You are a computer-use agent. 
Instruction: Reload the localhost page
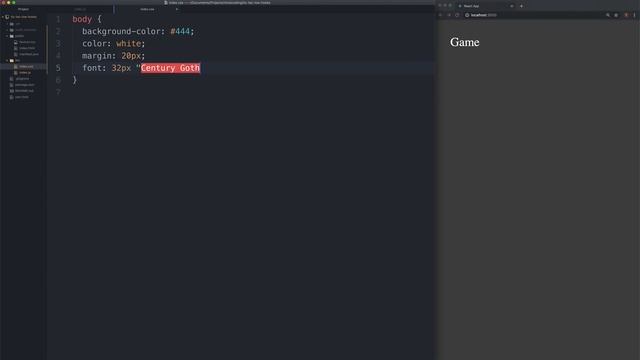pyautogui.click(x=457, y=15)
